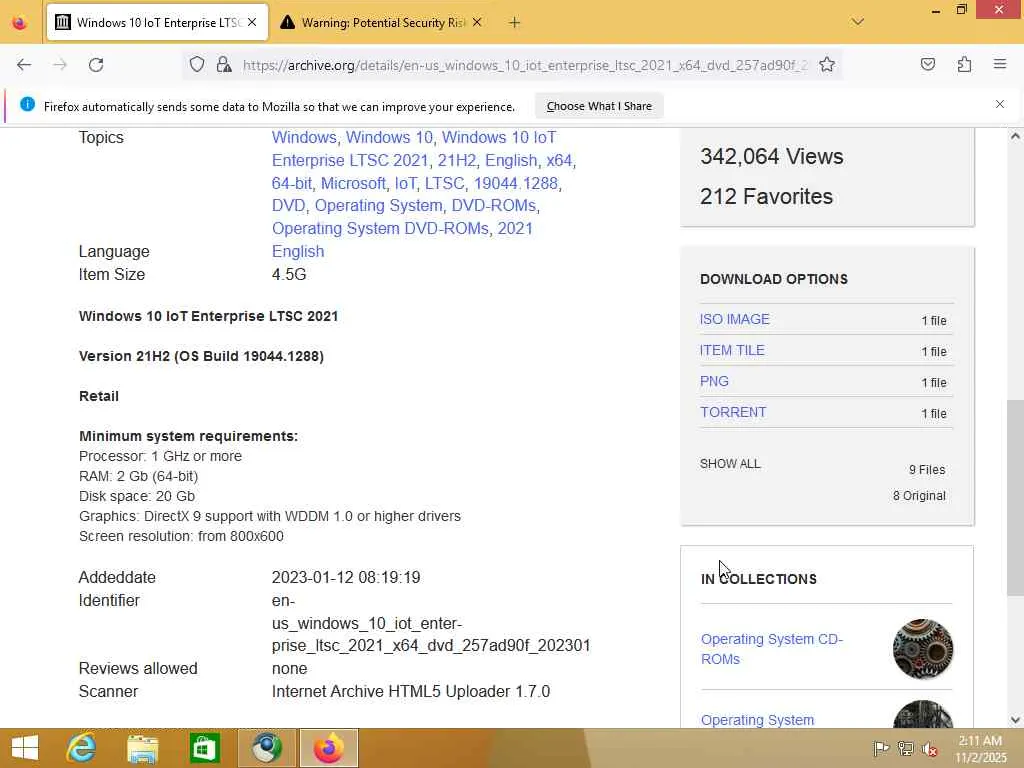This screenshot has width=1024, height=768.
Task: Go back to the previous page
Action: coord(24,65)
